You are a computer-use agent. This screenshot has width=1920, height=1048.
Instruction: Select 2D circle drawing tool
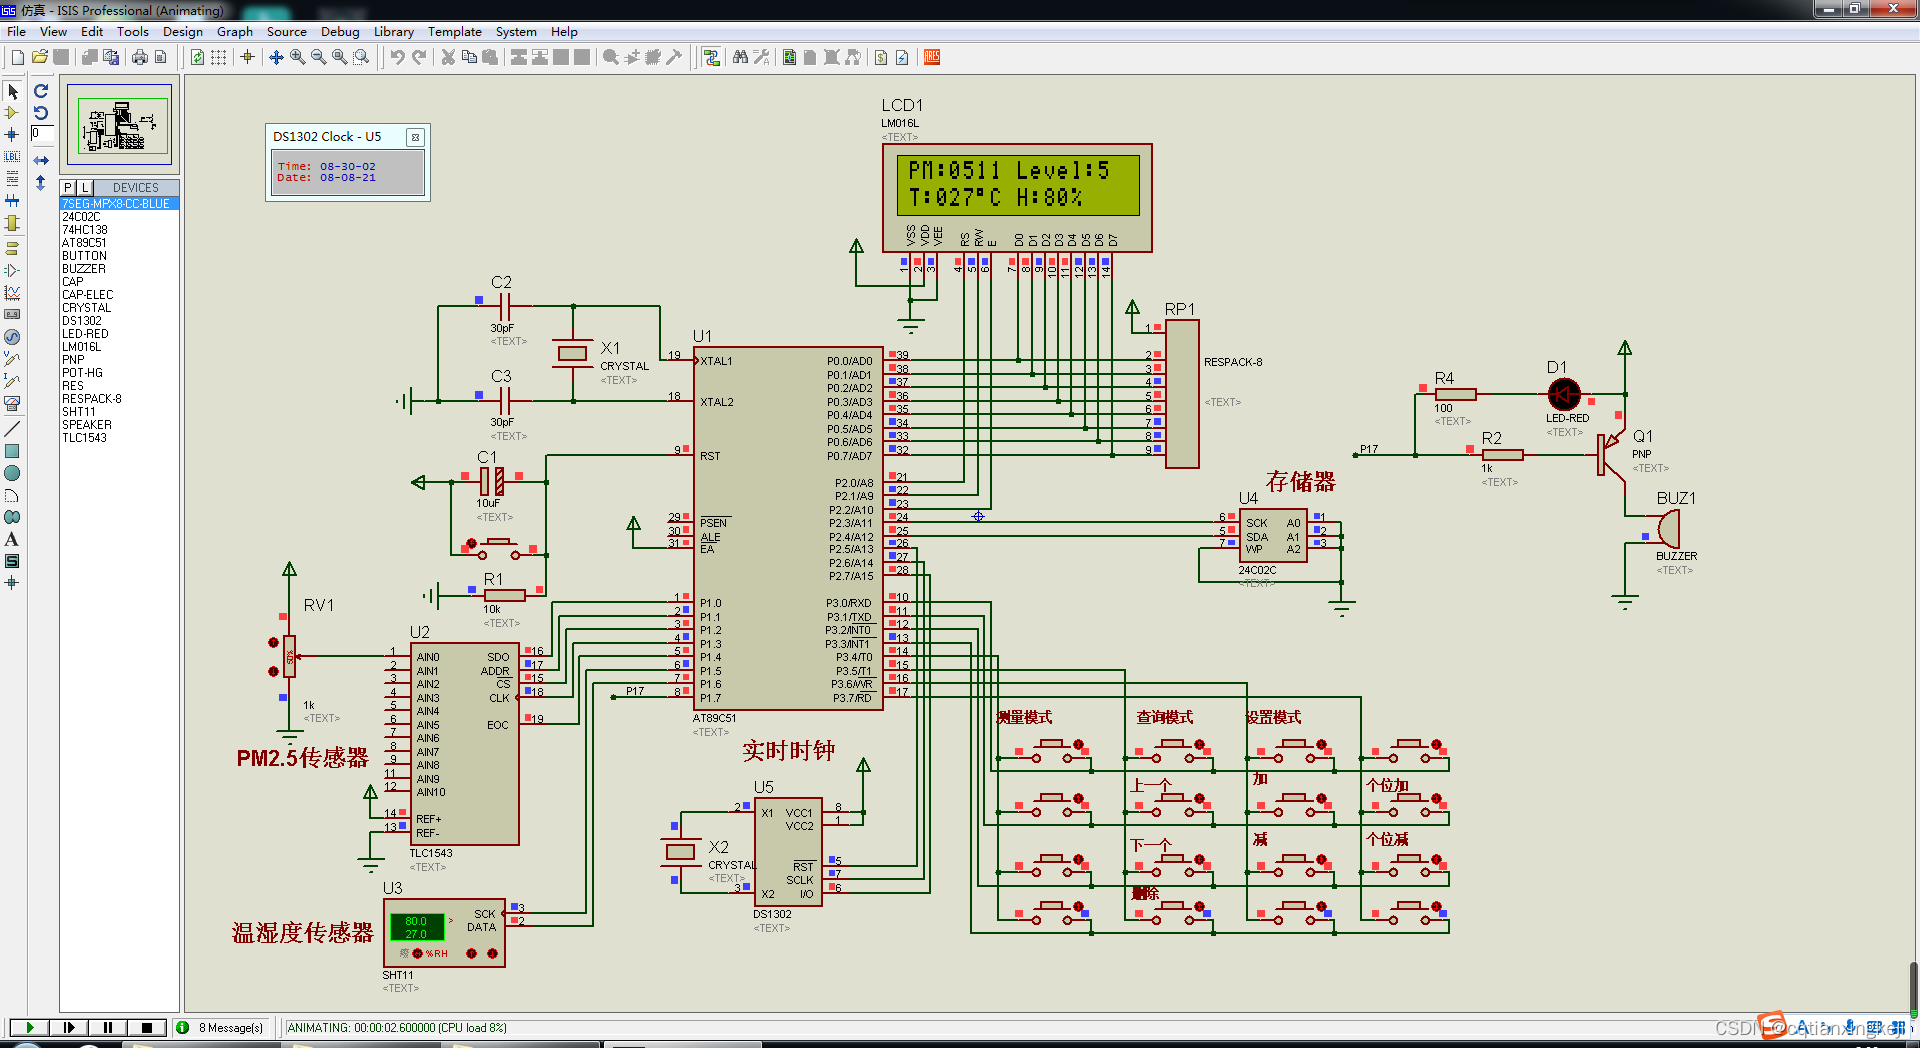point(12,473)
